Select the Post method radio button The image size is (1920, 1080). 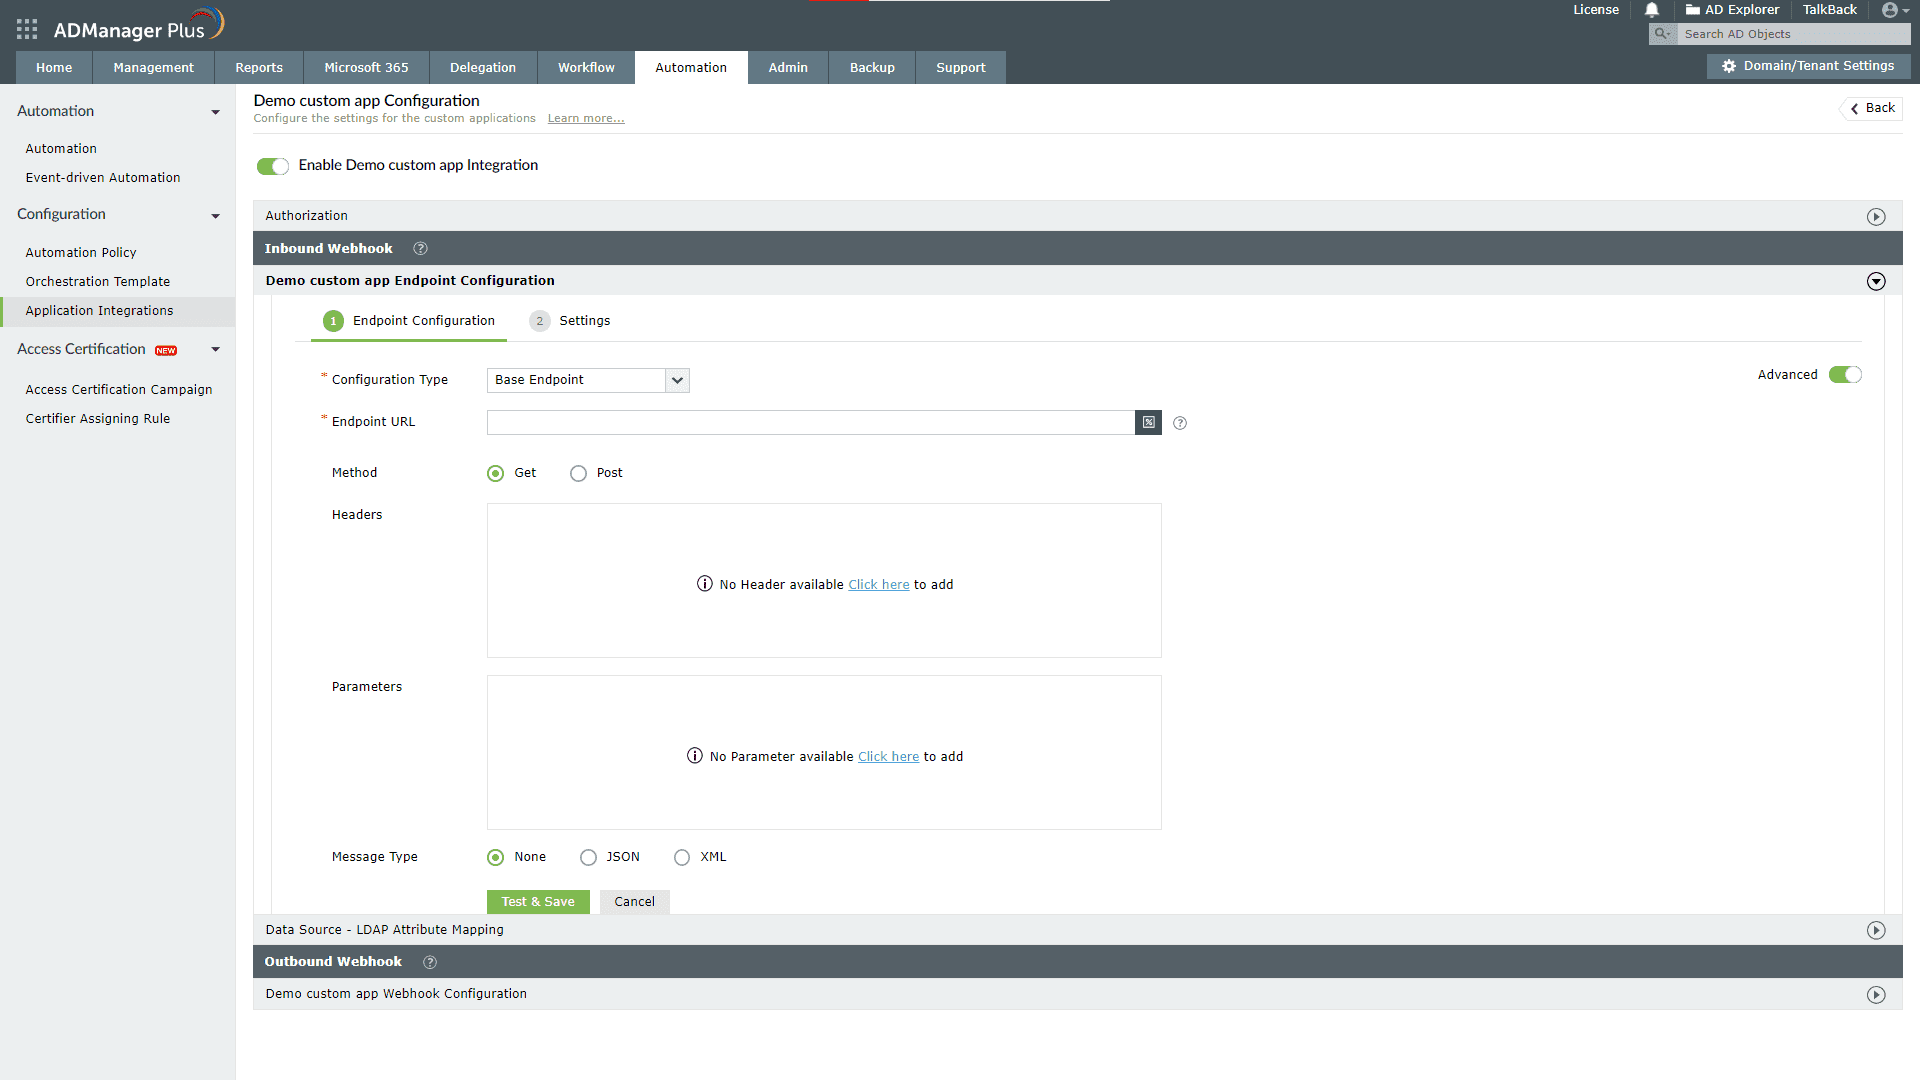tap(576, 472)
